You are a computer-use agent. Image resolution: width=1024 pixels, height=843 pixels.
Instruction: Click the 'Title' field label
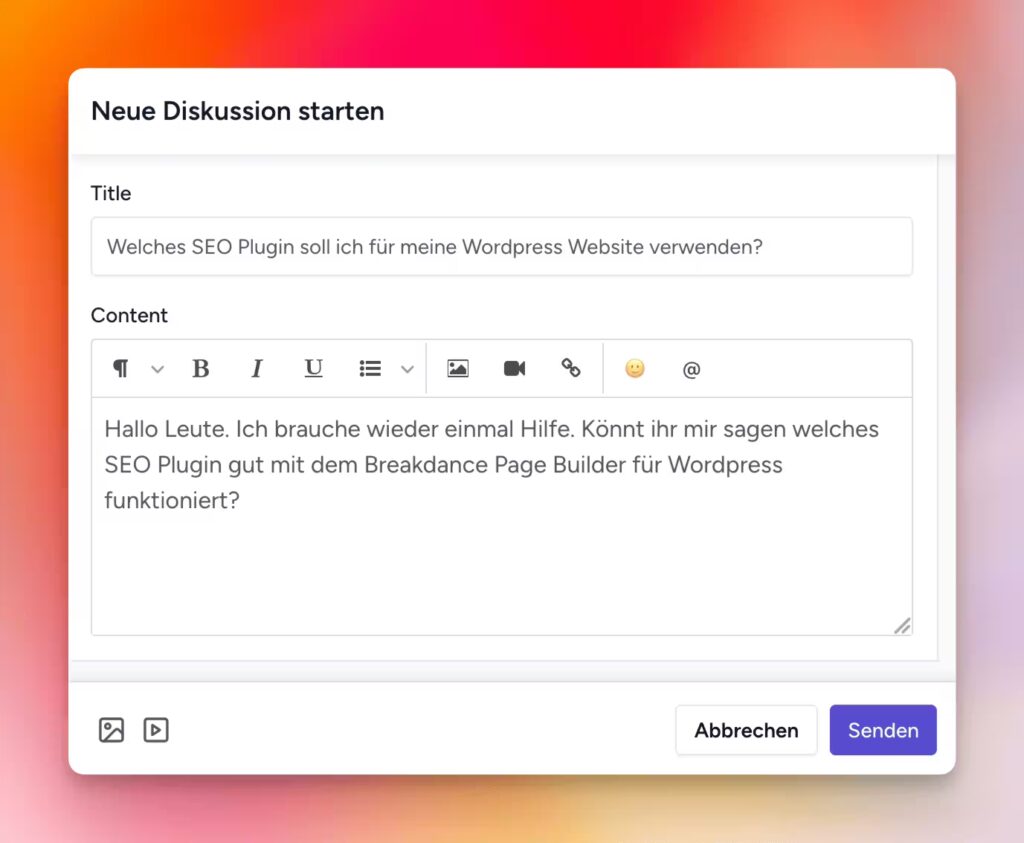pos(111,193)
